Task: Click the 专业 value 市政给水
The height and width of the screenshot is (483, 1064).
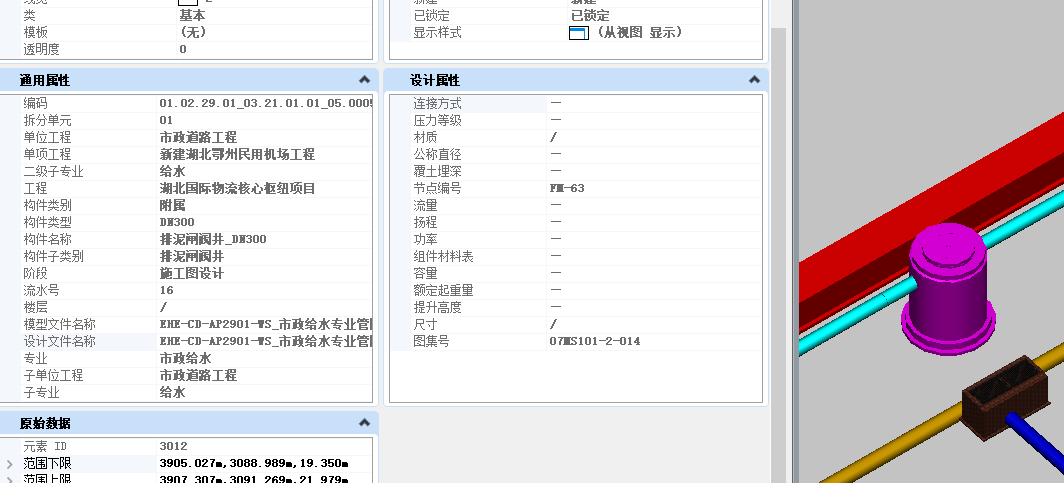Action: pos(185,358)
